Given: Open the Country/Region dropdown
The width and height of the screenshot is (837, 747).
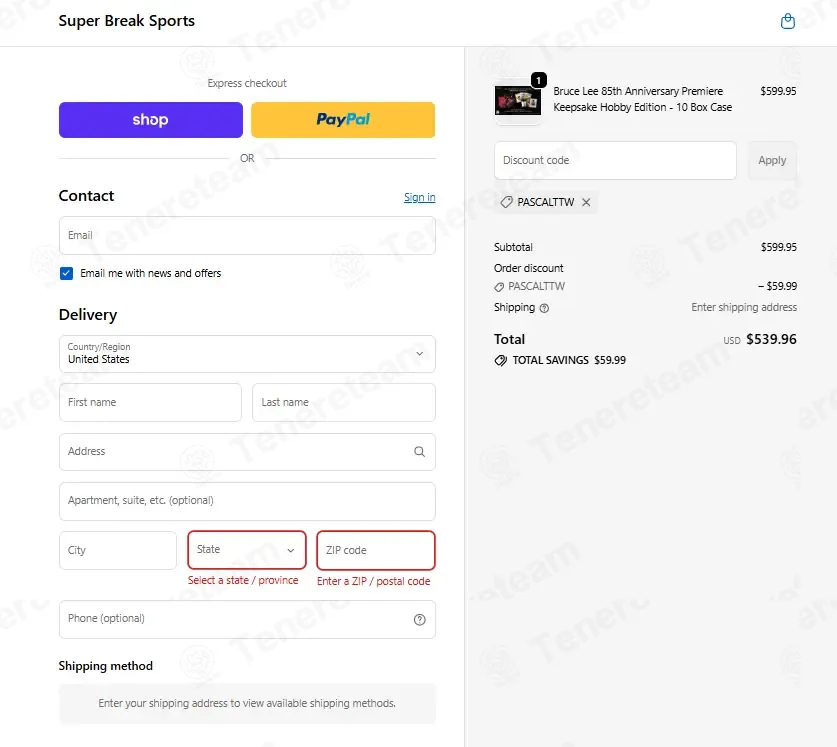Looking at the screenshot, I should tap(247, 354).
